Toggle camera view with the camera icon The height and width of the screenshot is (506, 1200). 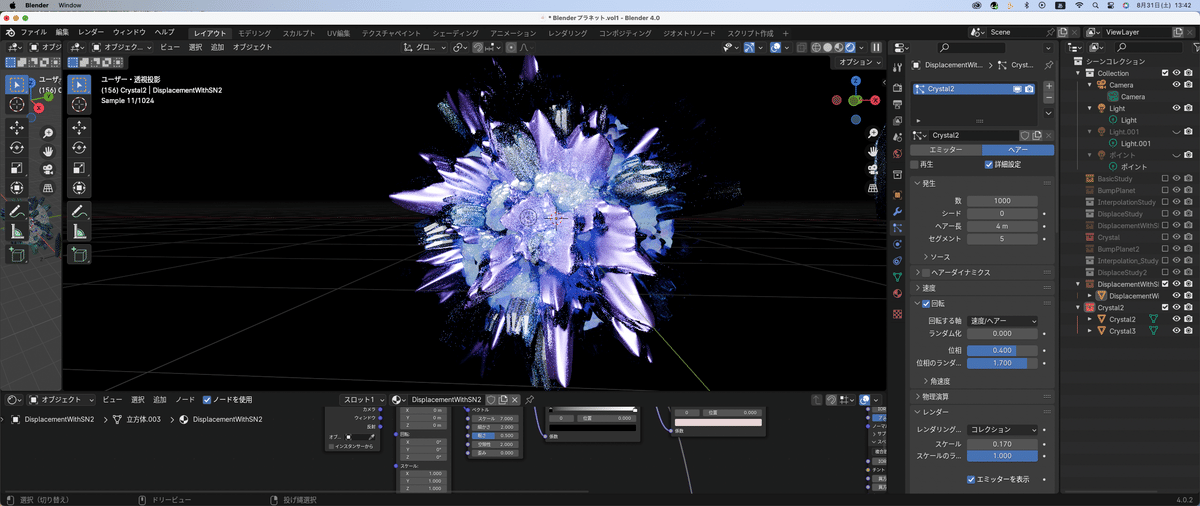873,169
